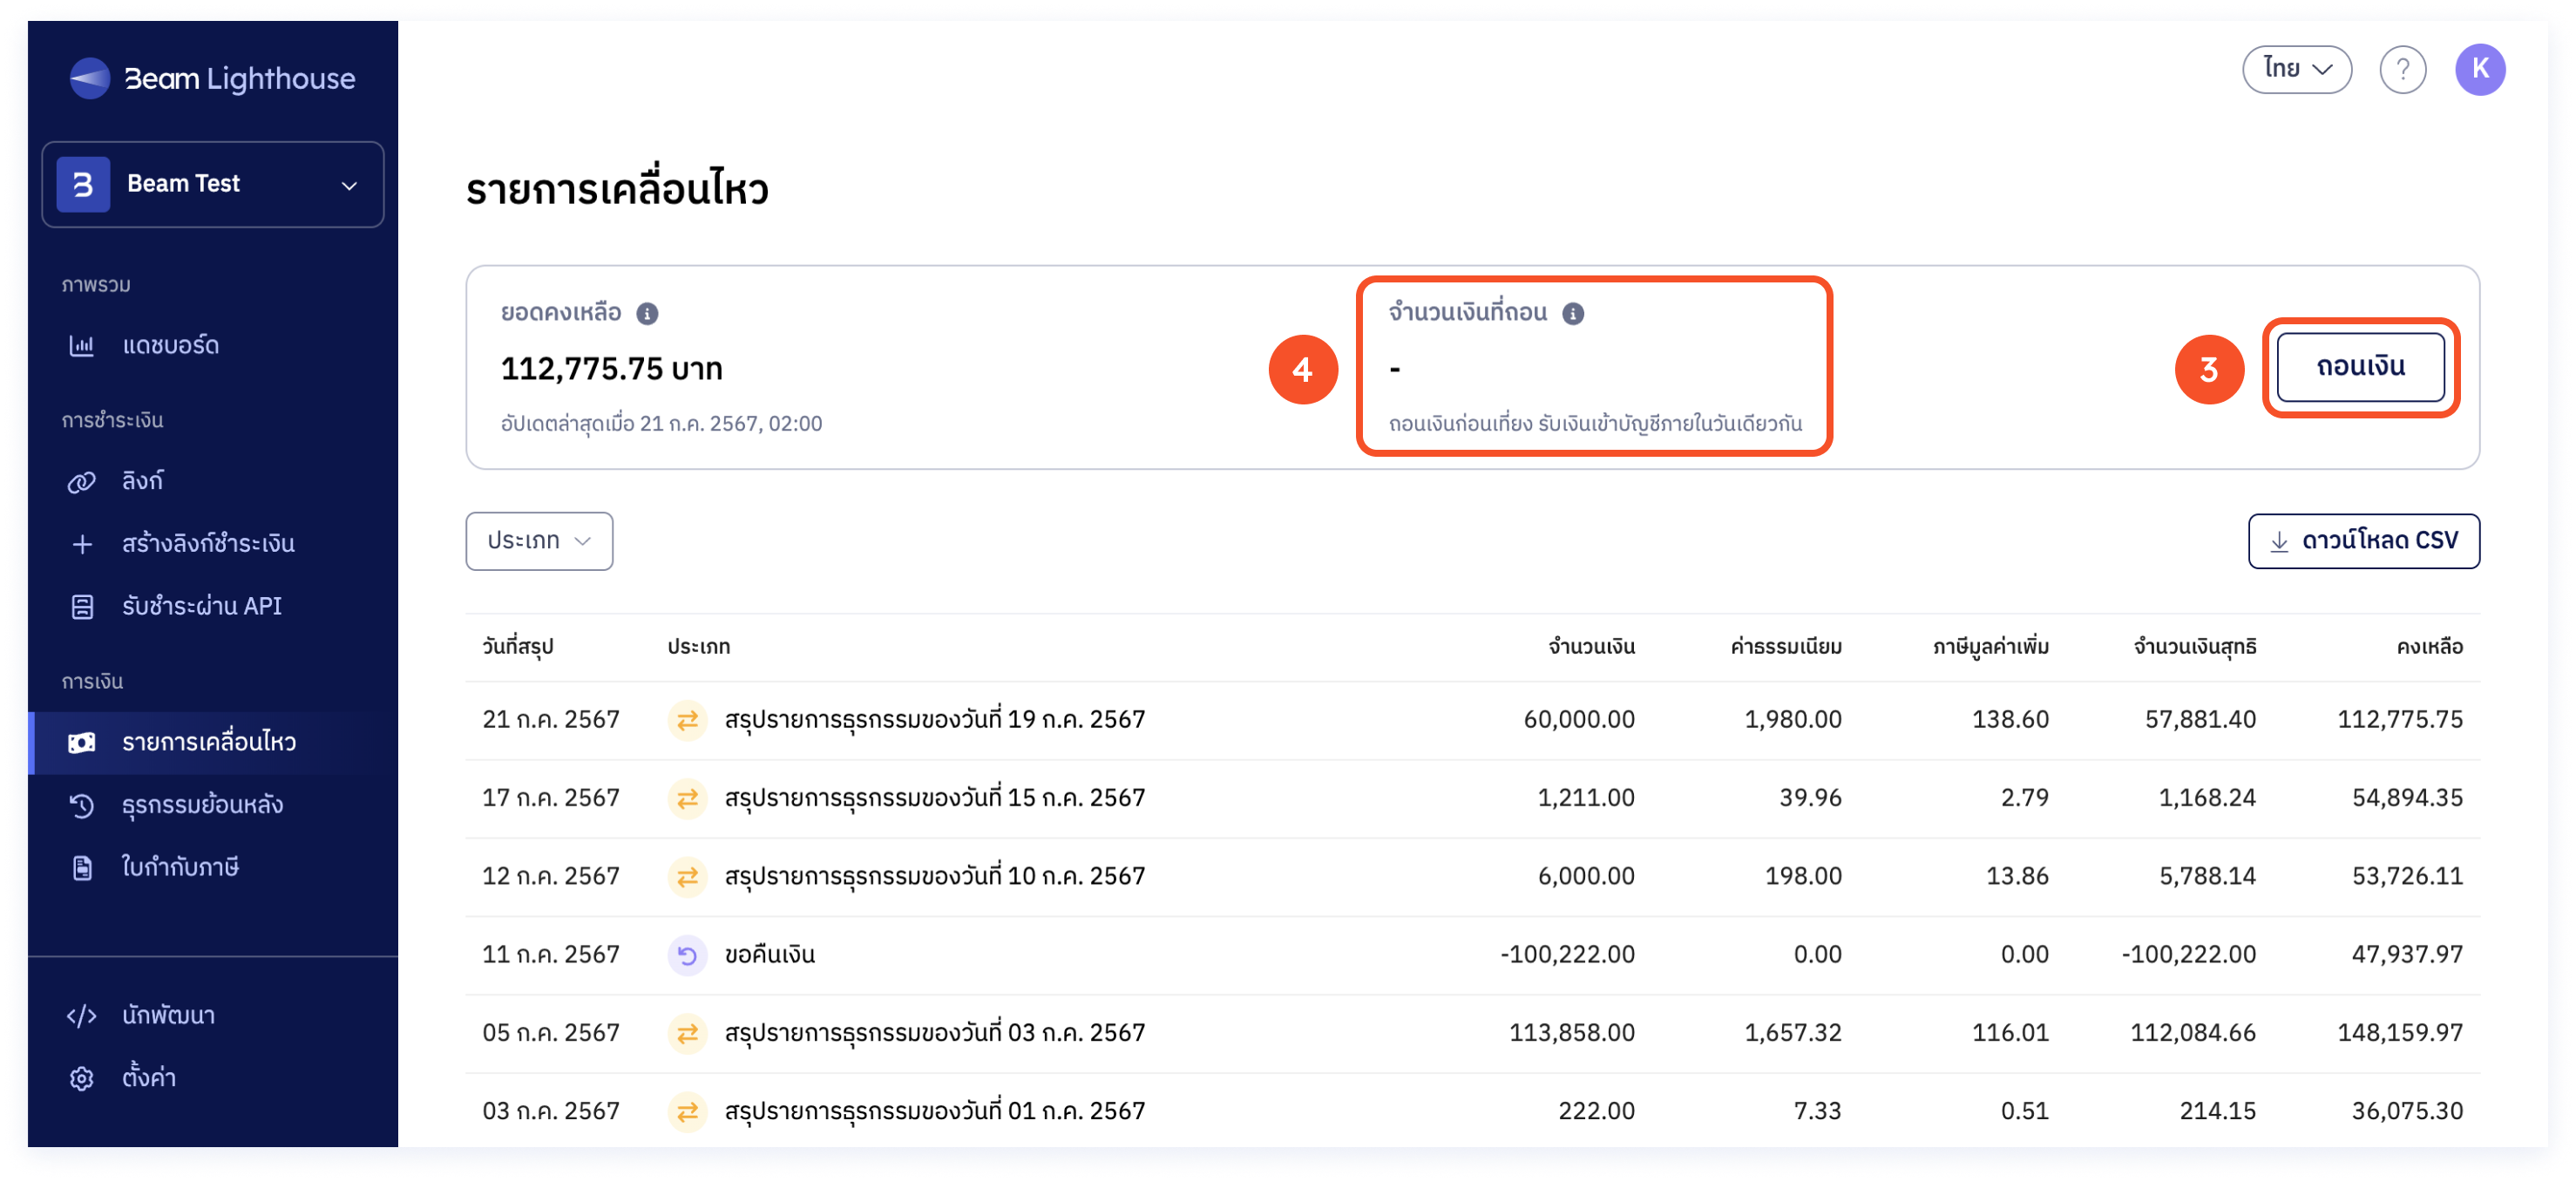
Task: Click the Beam Lighthouse logo
Action: 213,78
